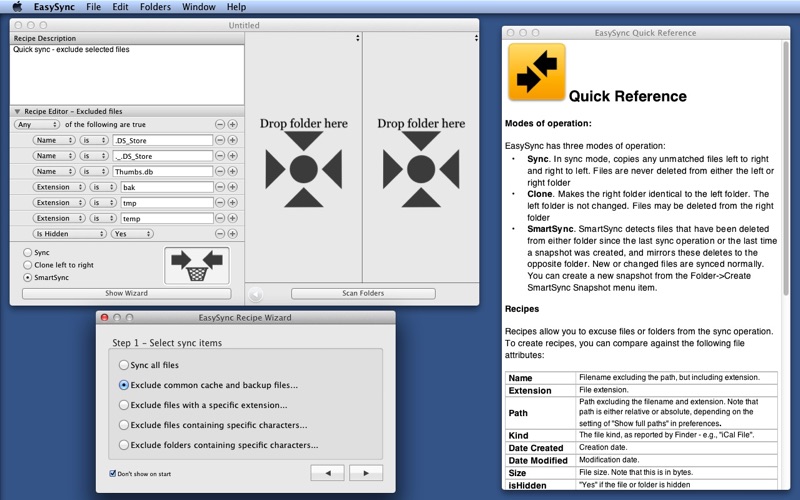
Task: Add a rule after the ._.DS_Store row
Action: click(232, 156)
